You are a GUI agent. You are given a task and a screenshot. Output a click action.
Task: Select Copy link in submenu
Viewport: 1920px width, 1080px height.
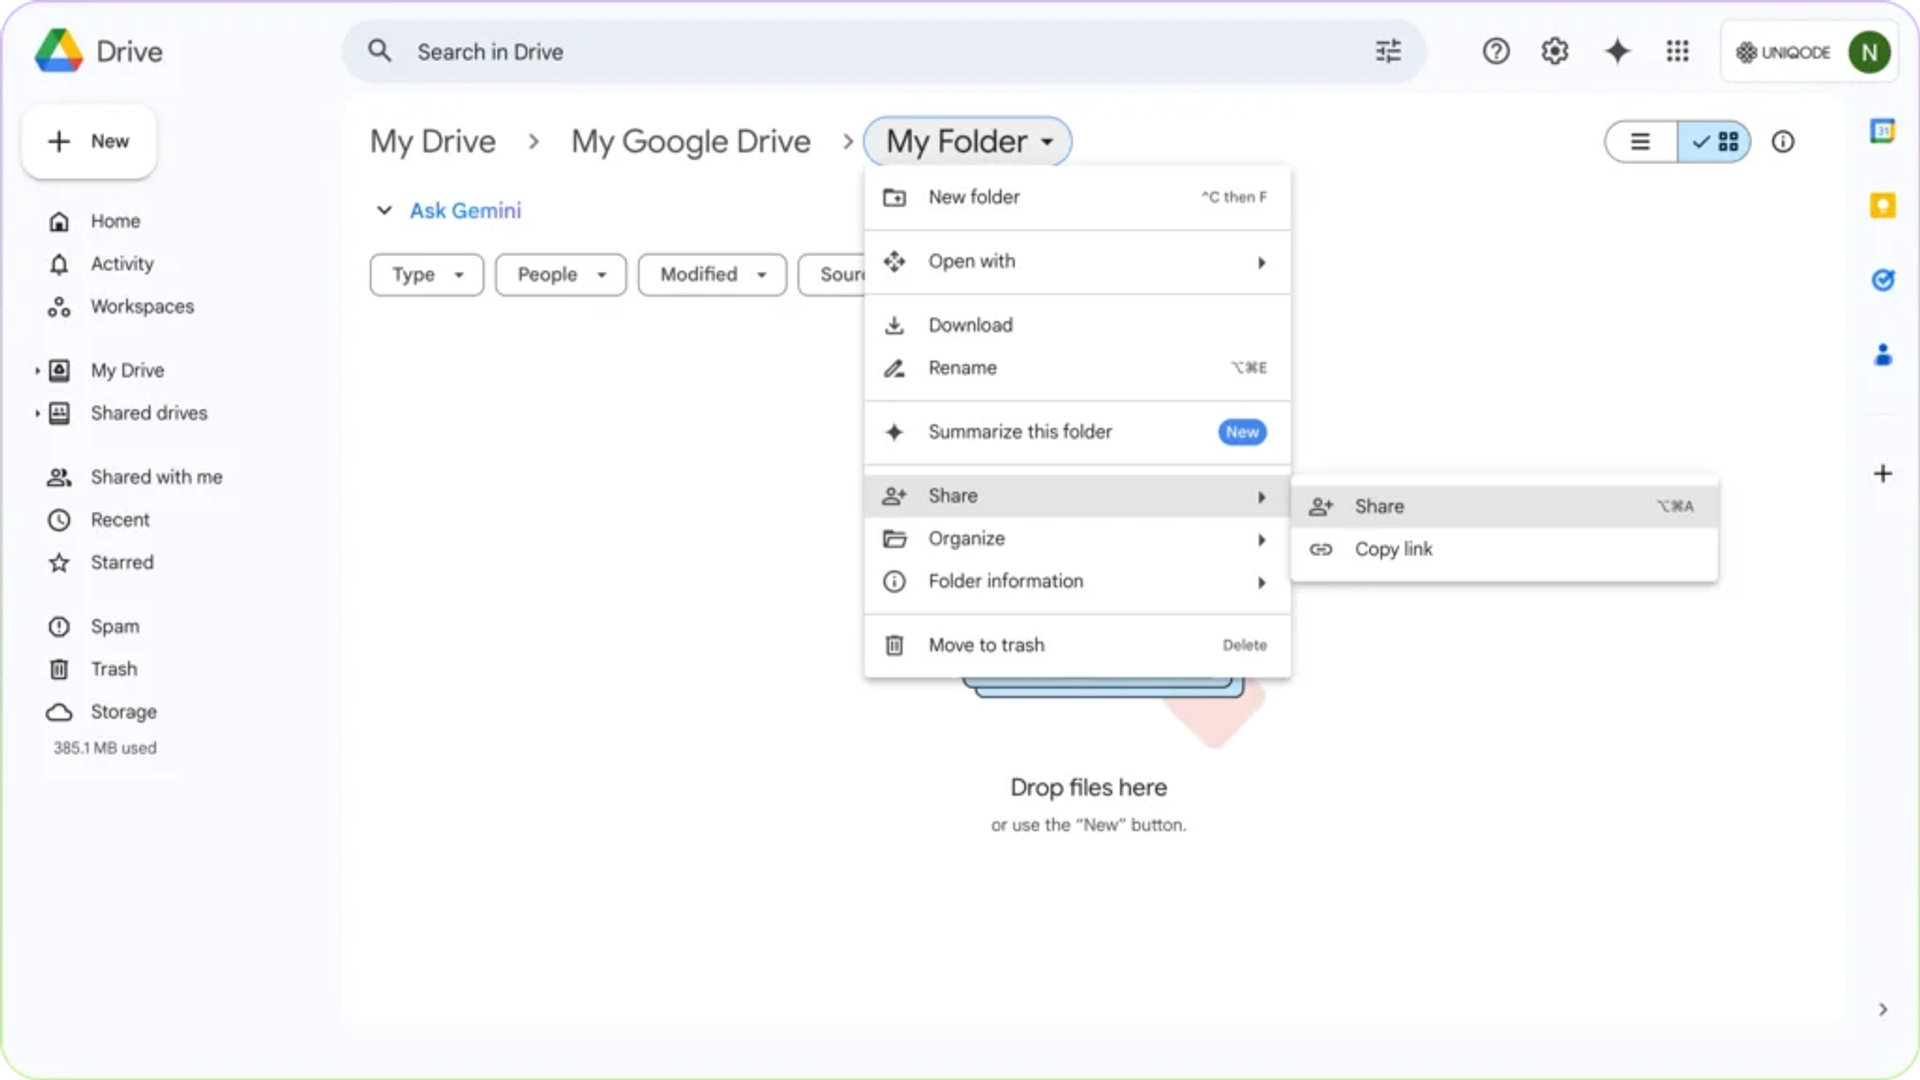(1504, 549)
